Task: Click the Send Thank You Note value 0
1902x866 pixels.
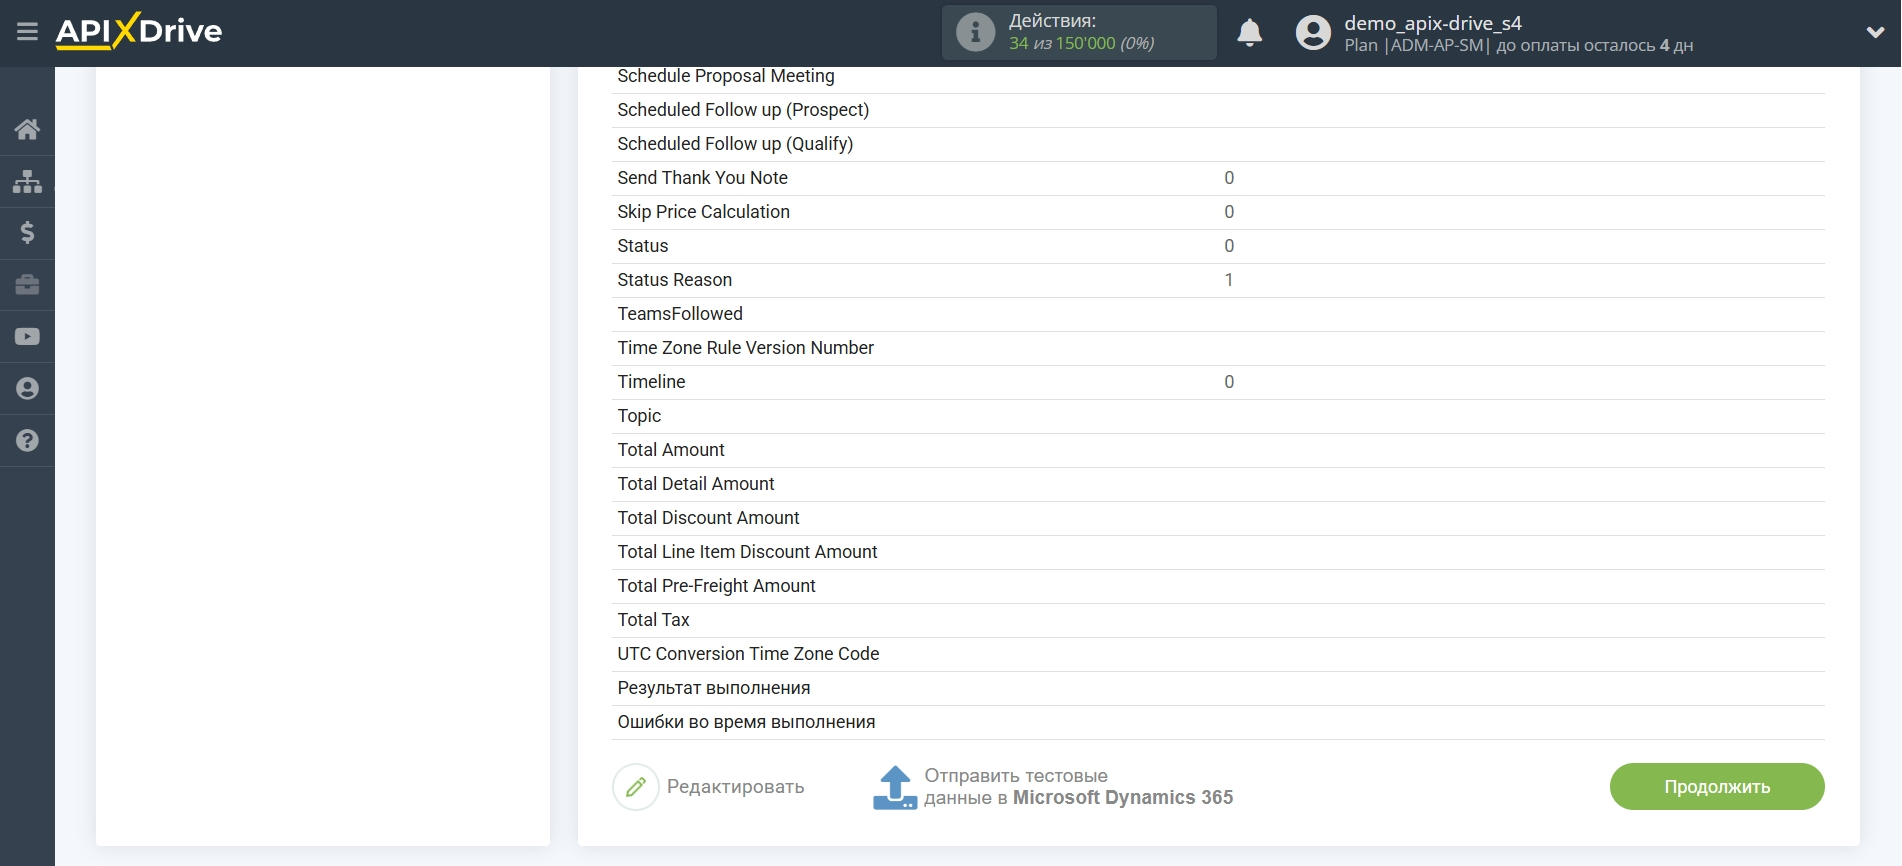Action: [1229, 178]
